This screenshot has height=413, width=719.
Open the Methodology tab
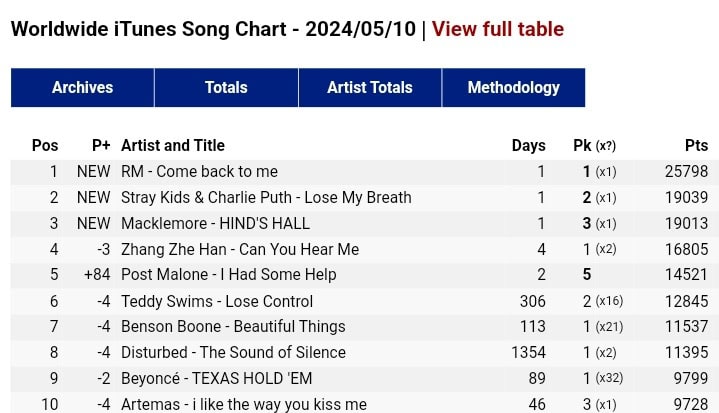coord(513,88)
